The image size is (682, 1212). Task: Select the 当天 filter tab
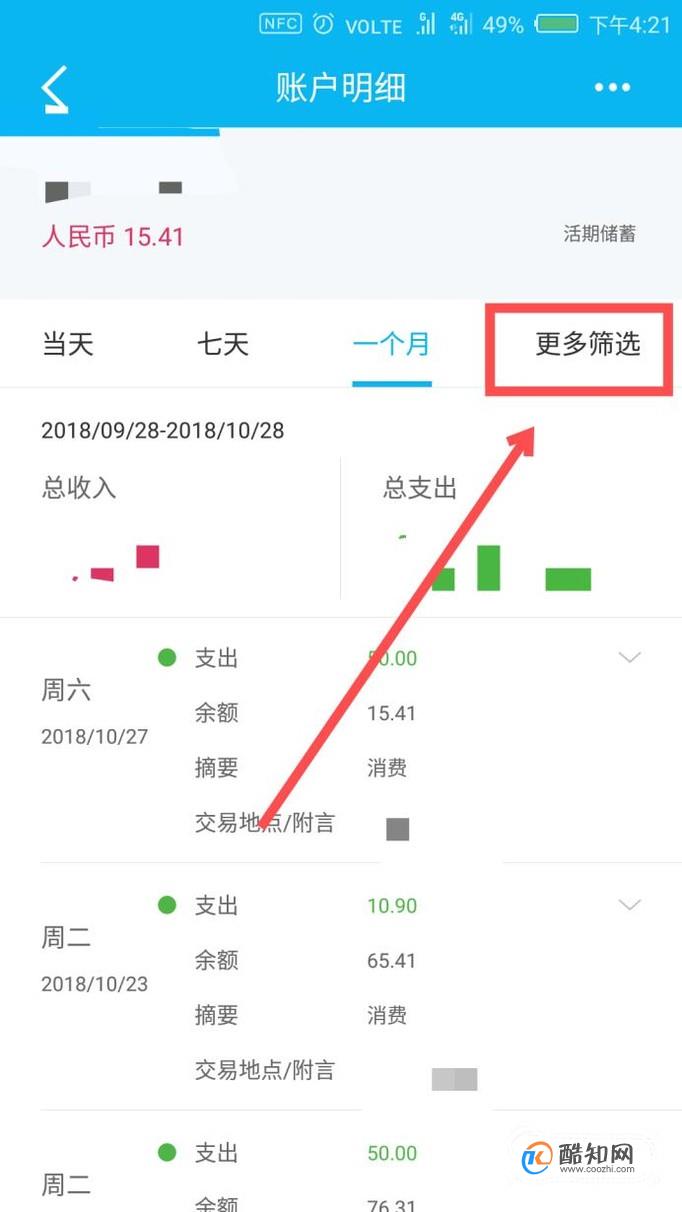[67, 345]
